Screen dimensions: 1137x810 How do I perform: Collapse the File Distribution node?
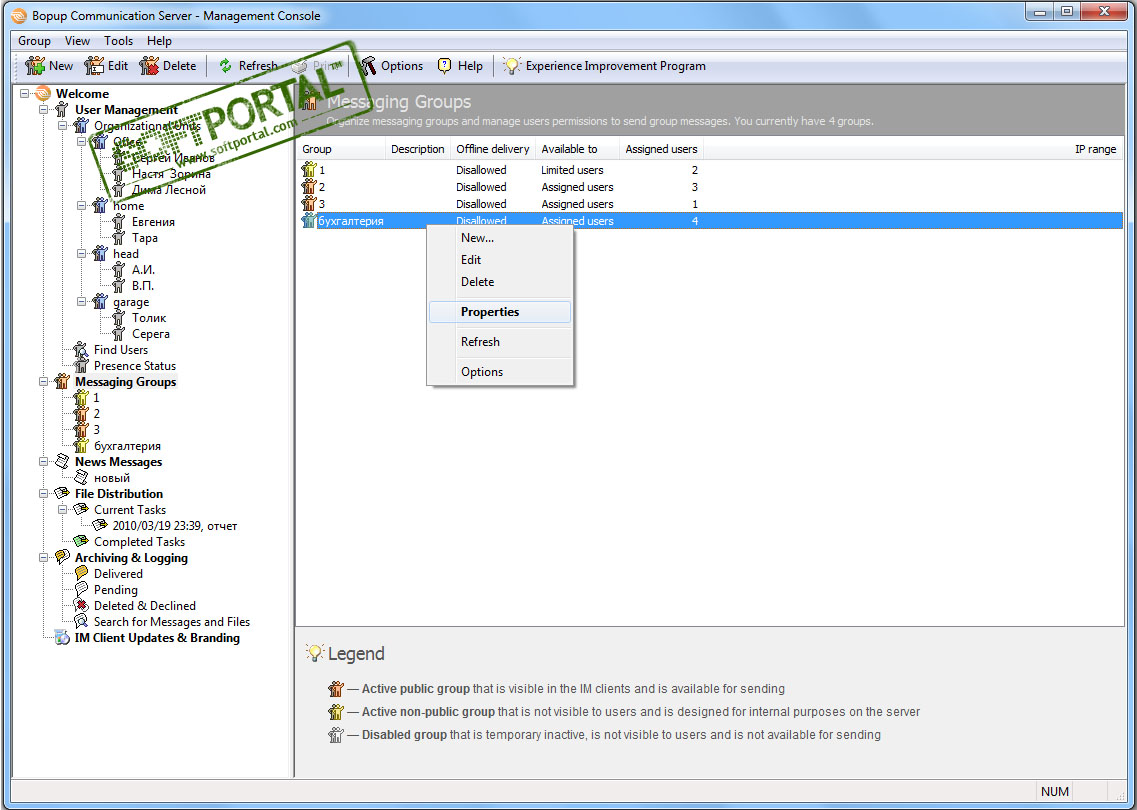44,493
